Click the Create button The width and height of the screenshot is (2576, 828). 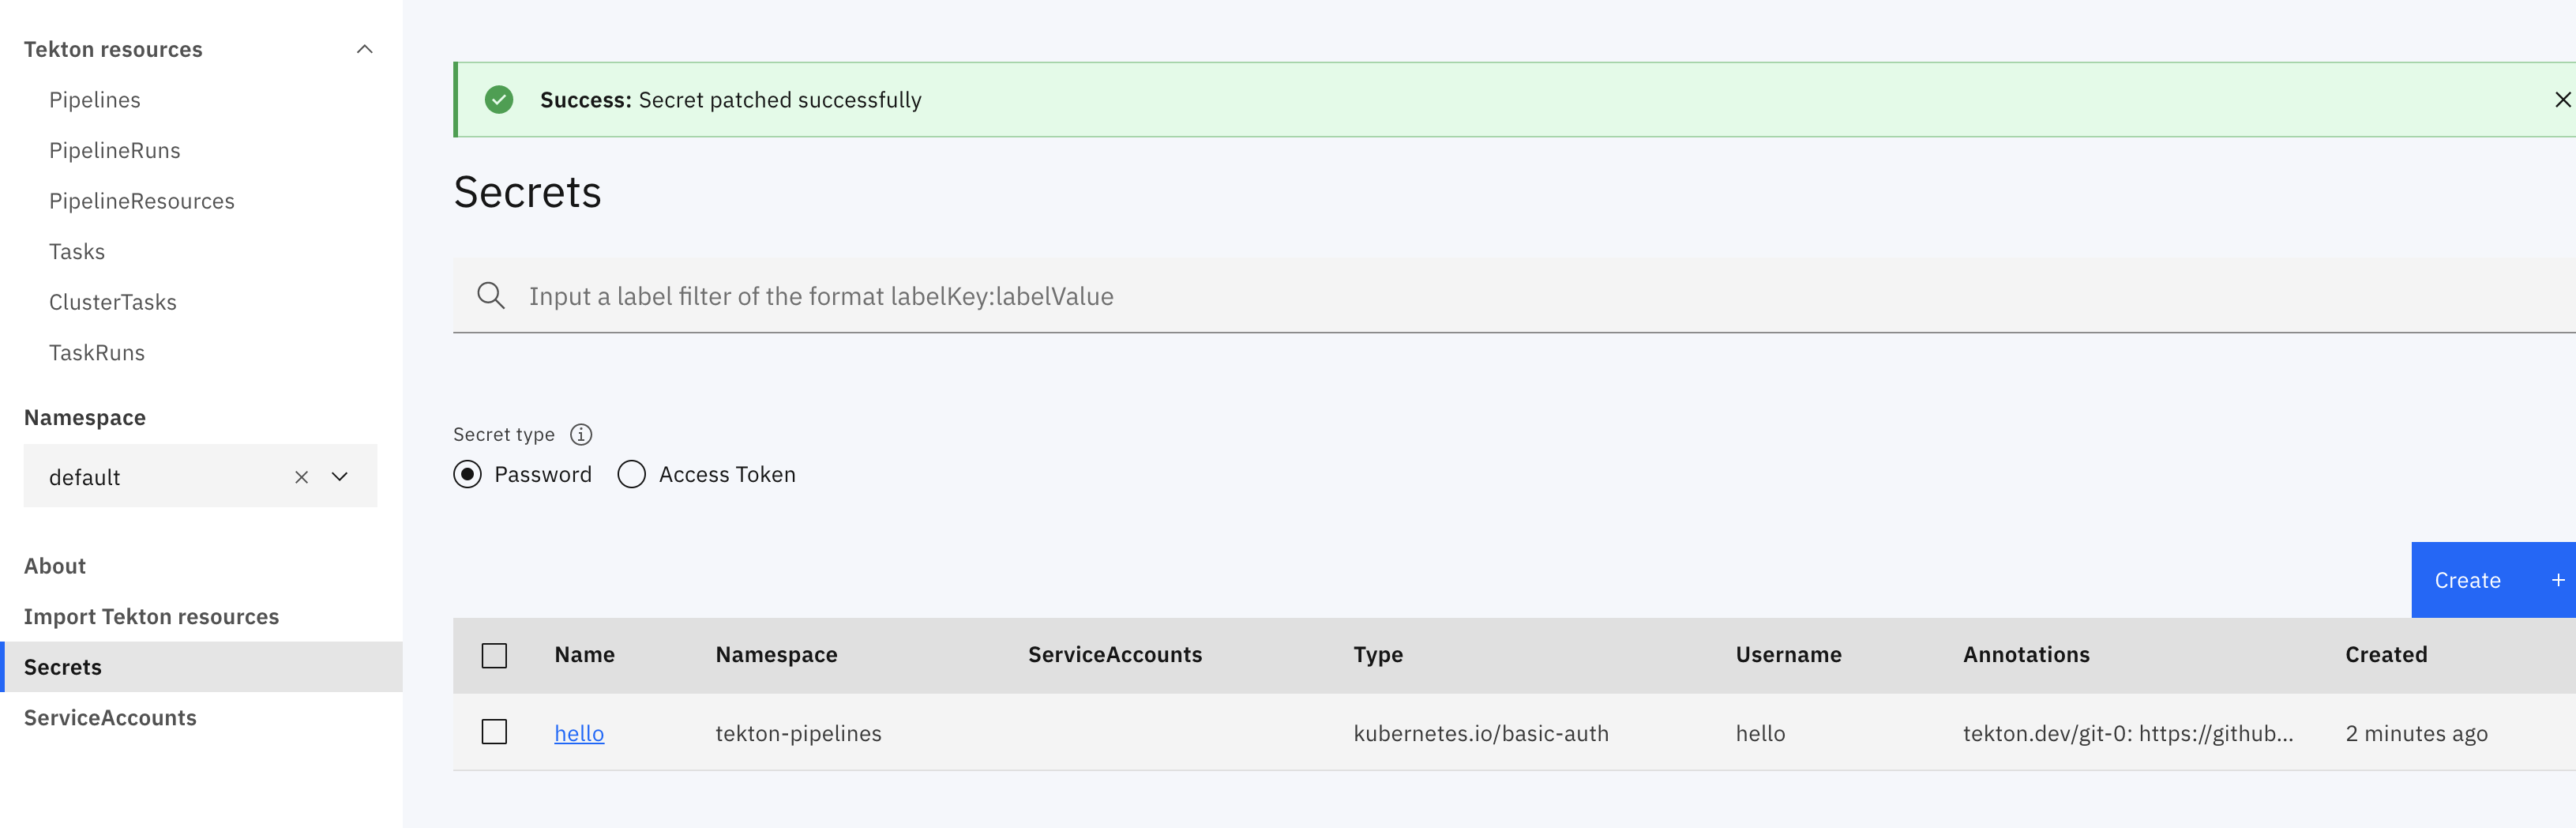pyautogui.click(x=2466, y=579)
